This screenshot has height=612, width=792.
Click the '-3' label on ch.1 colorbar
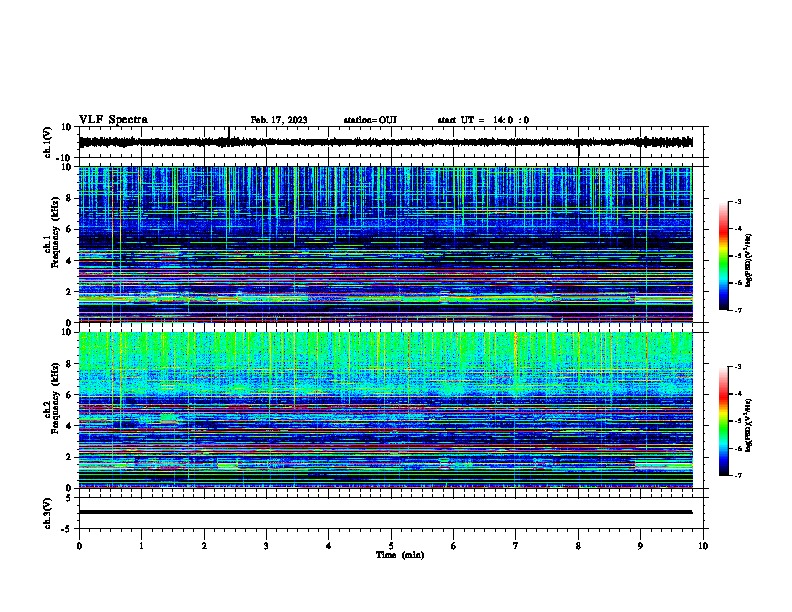pyautogui.click(x=737, y=202)
